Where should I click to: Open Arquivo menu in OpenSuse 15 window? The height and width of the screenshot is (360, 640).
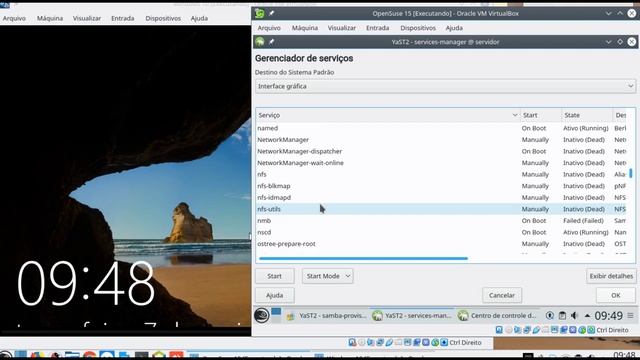(269, 28)
